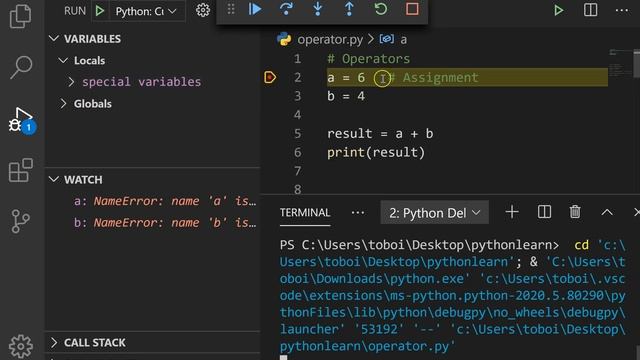Place cursor on 'print(result)' line

[x=376, y=153]
